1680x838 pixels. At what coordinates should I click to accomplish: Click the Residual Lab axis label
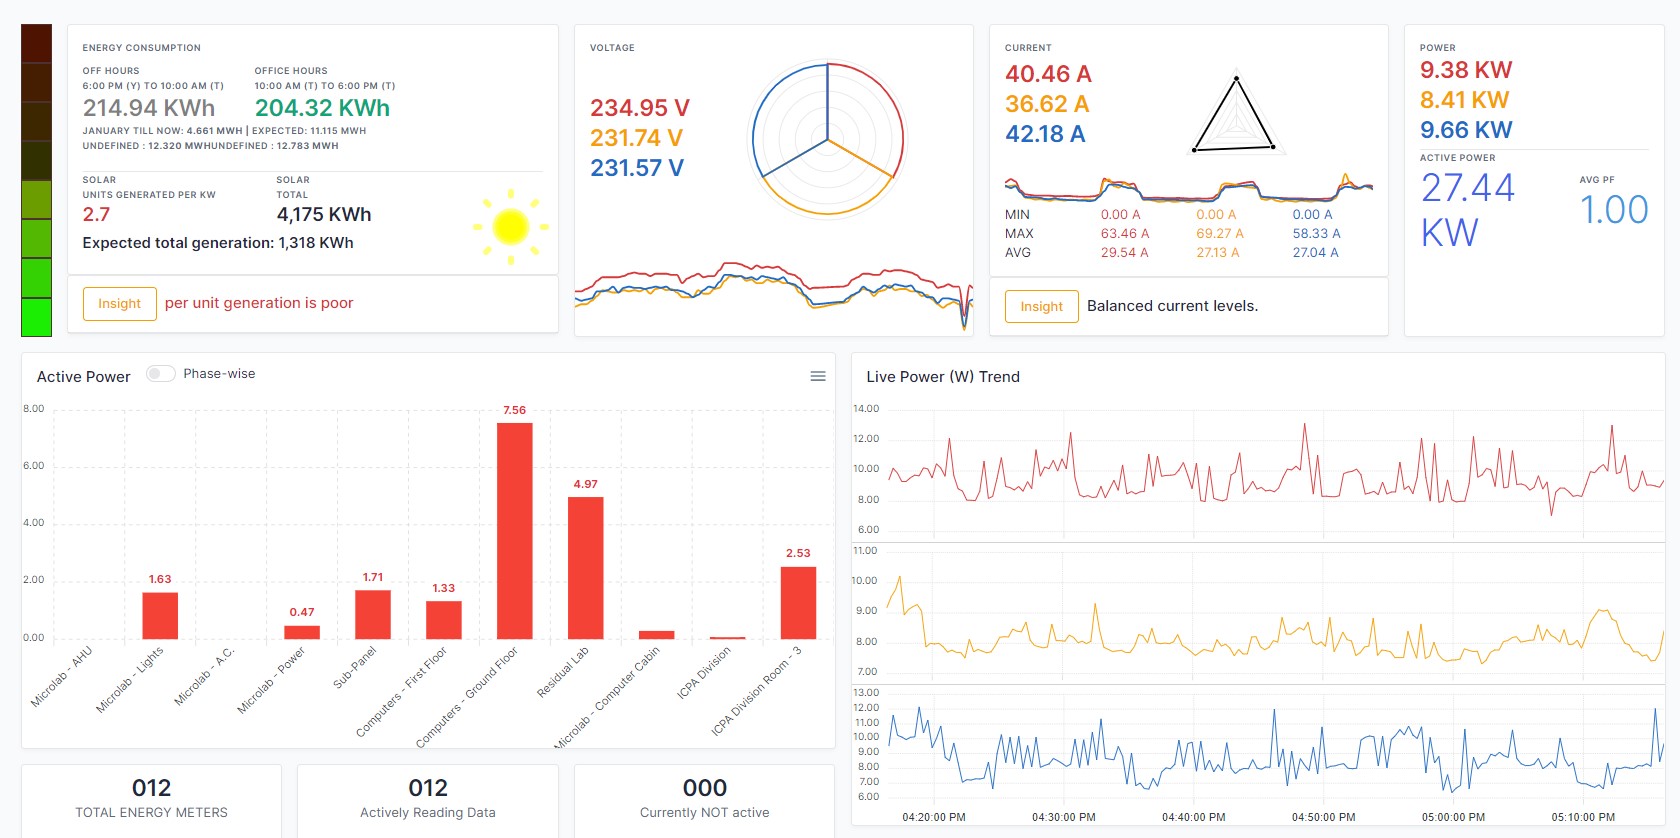click(562, 673)
